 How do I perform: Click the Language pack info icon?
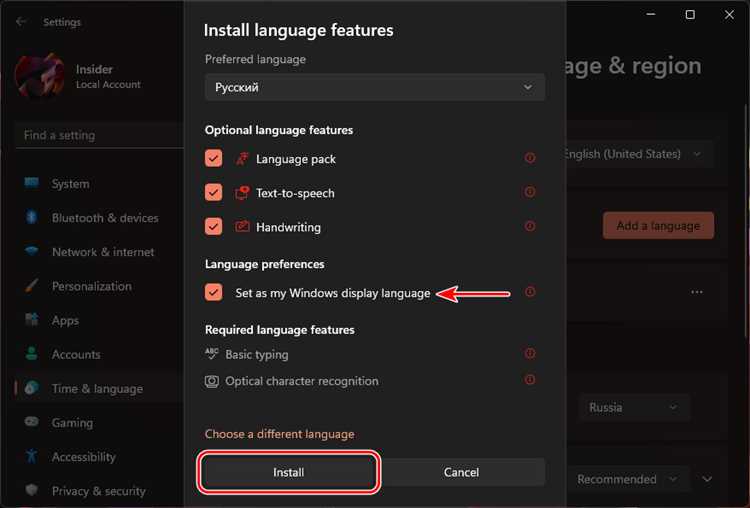click(x=529, y=158)
